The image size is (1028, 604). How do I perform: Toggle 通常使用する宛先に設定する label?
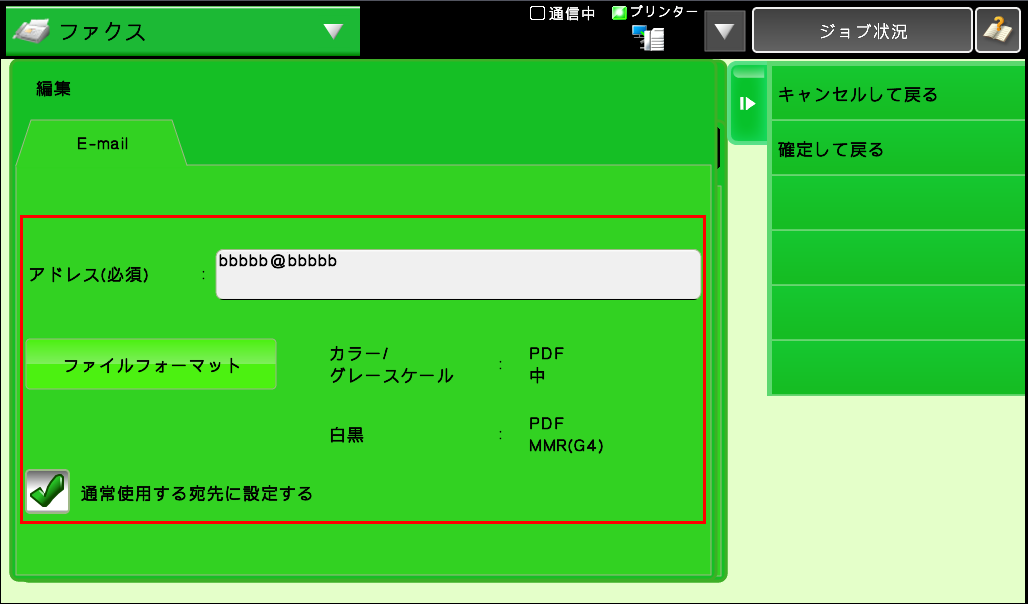point(197,493)
